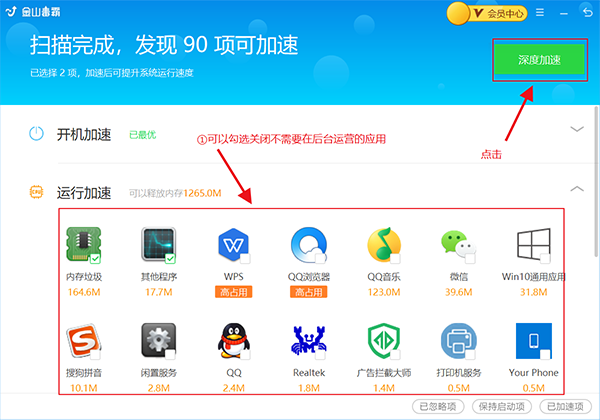
Task: Select the Win10通用应用 Windows icon
Action: [x=533, y=245]
